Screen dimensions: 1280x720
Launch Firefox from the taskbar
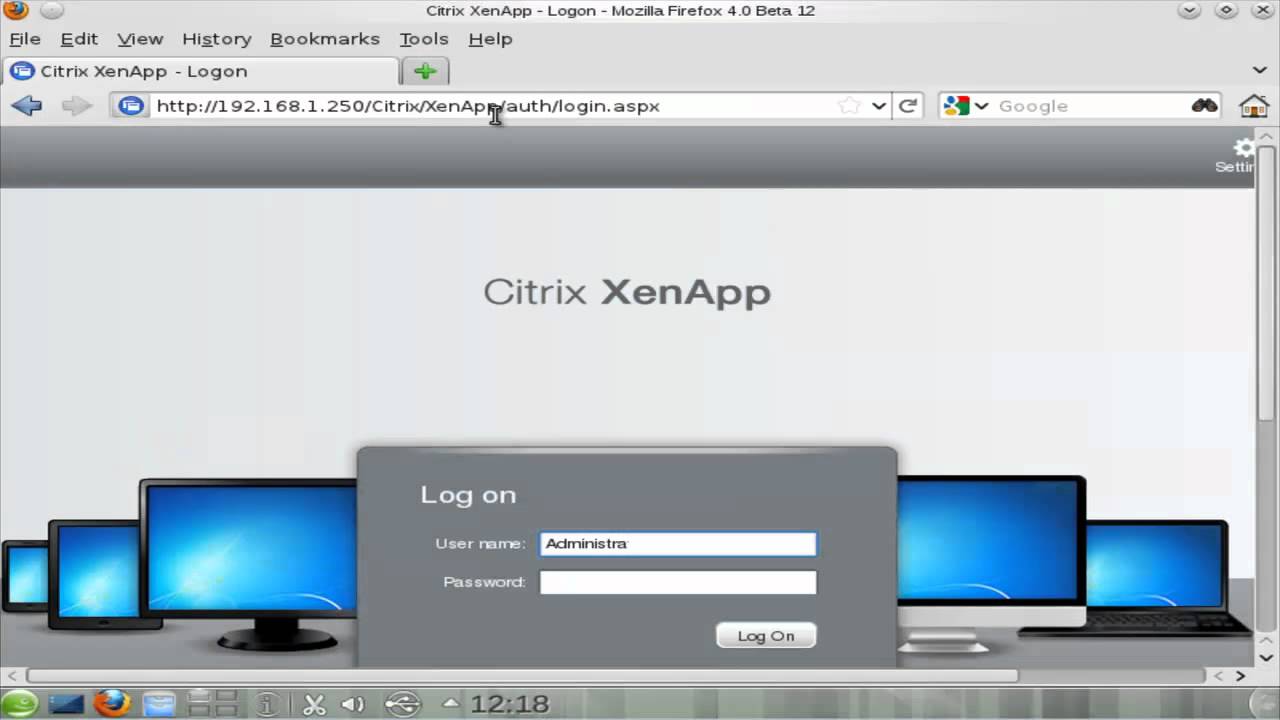point(112,704)
